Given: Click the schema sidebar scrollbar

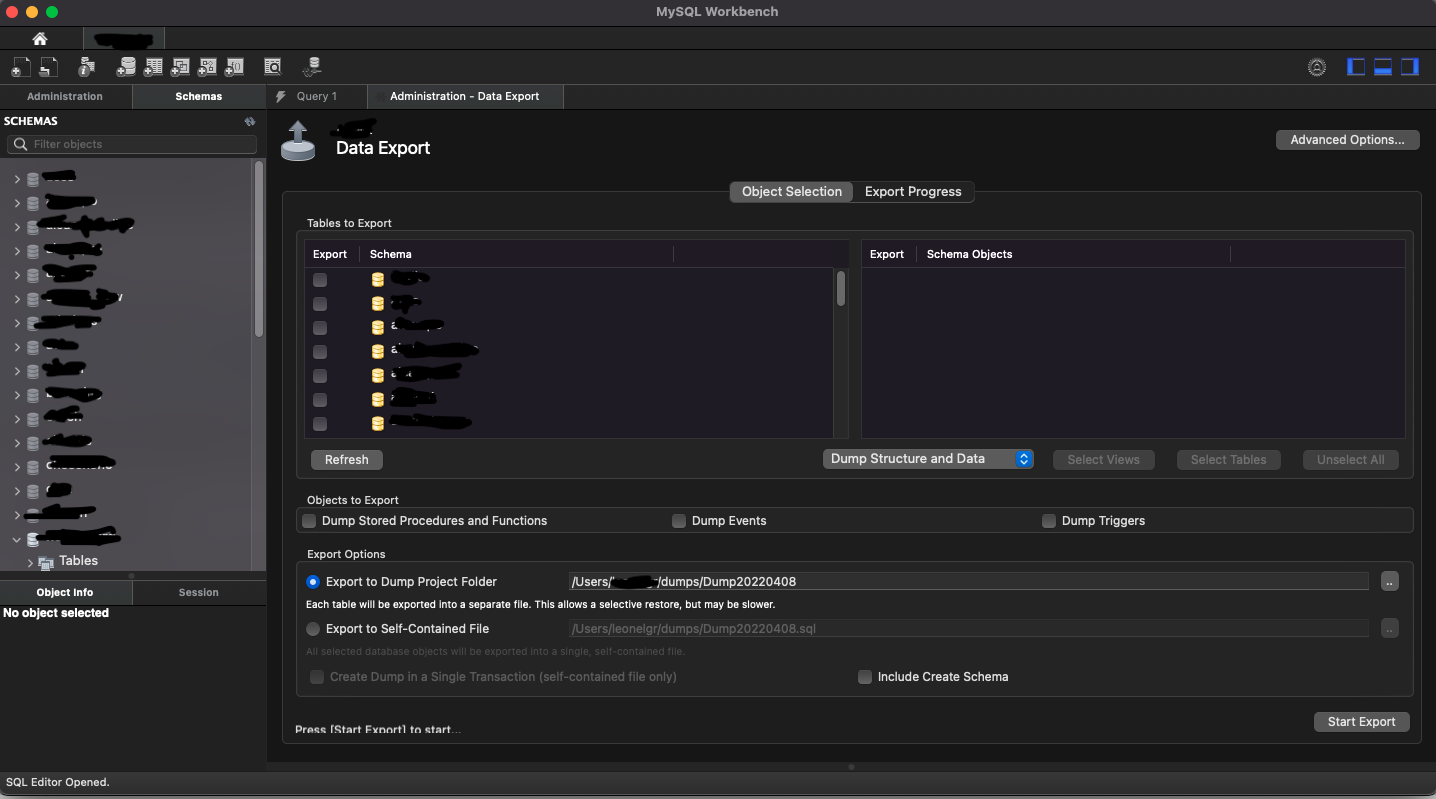Looking at the screenshot, I should click(x=260, y=250).
